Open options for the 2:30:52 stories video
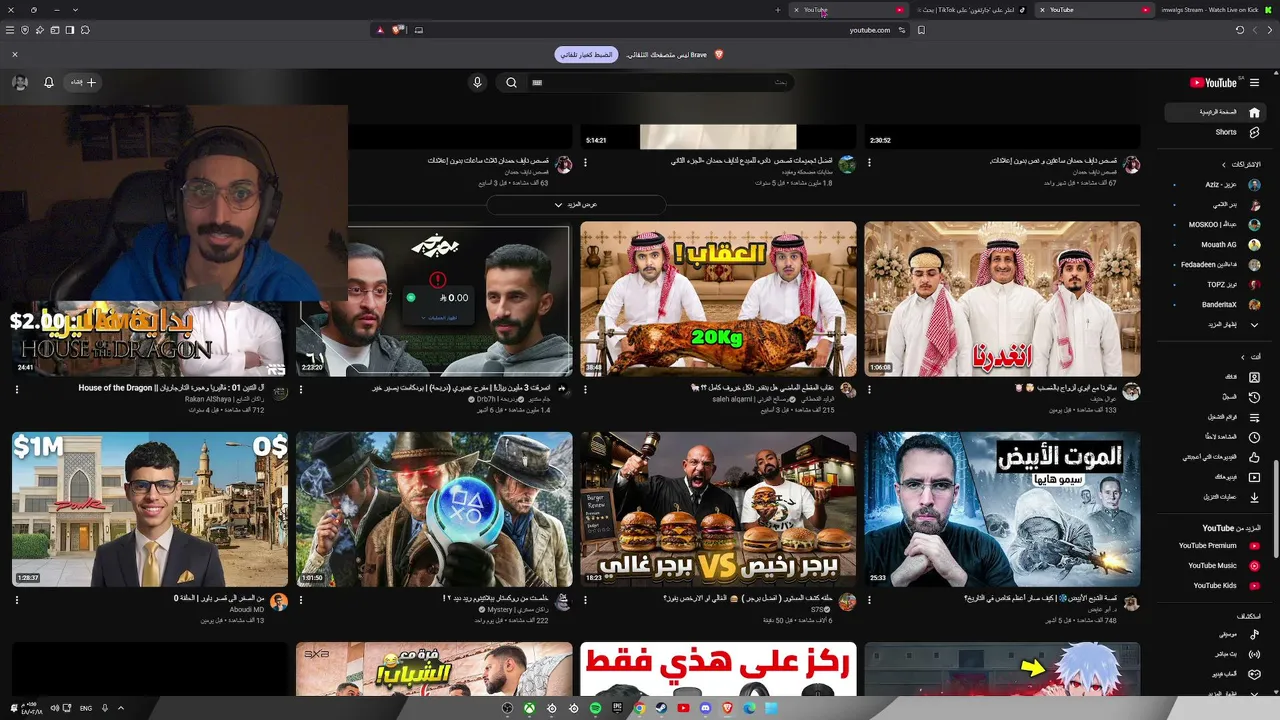This screenshot has width=1280, height=720. 869,163
